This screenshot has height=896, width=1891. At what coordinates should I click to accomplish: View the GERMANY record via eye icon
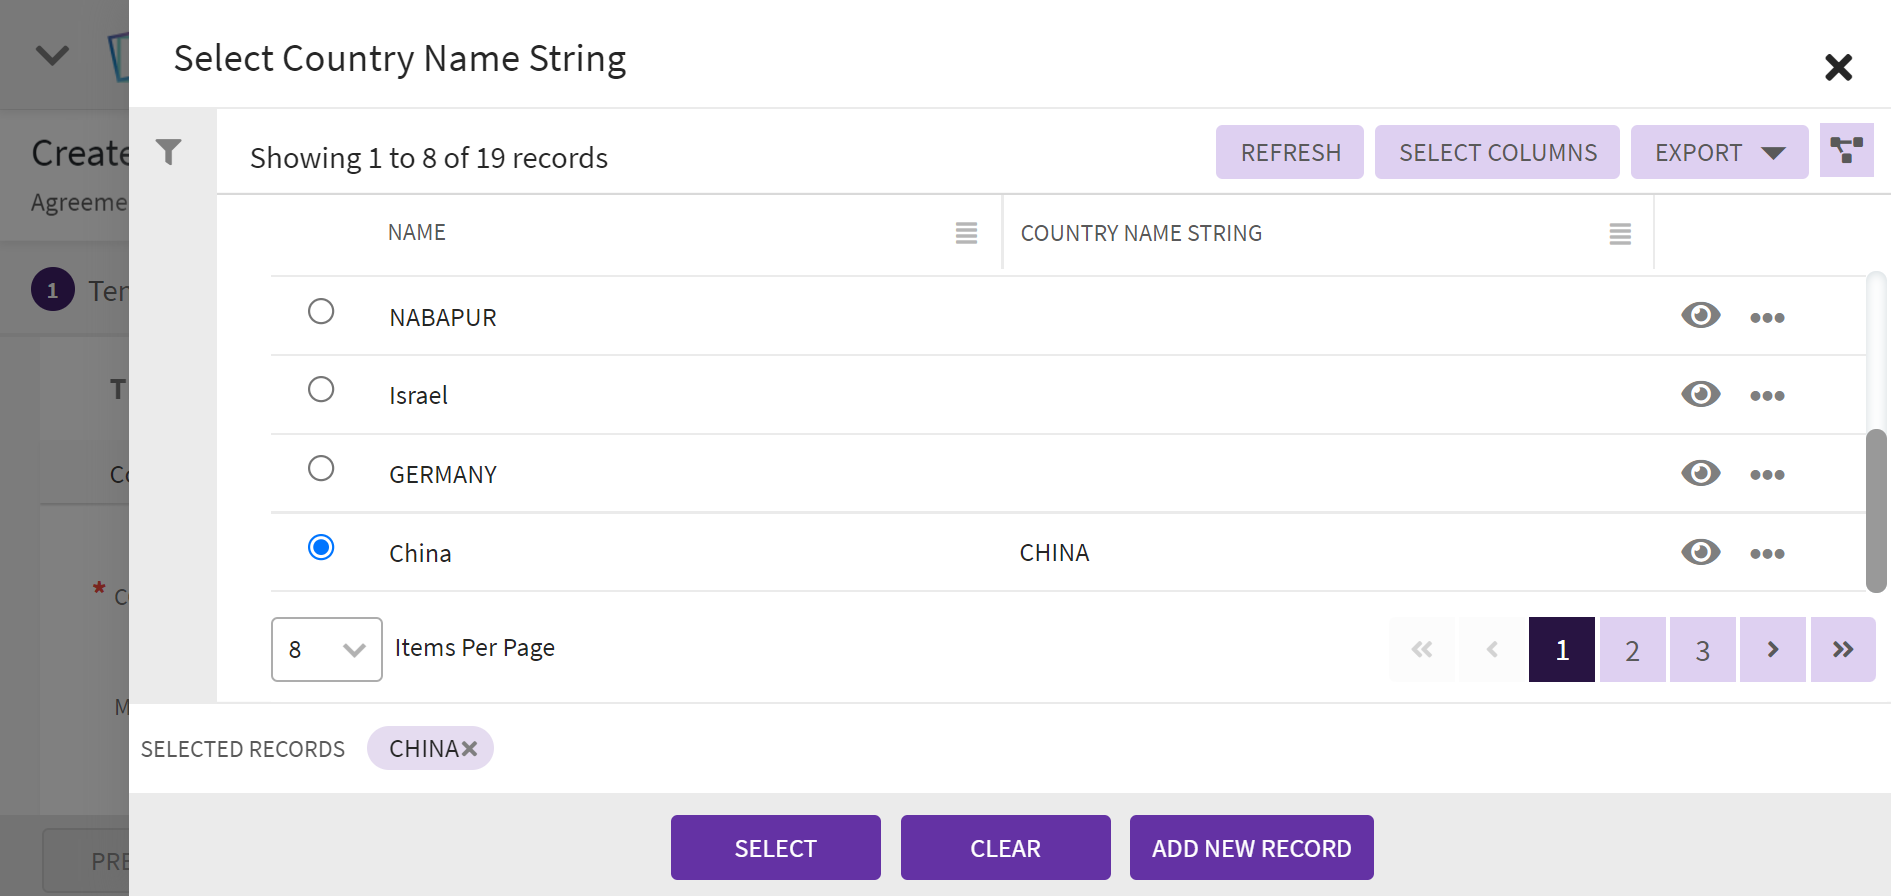coord(1700,473)
